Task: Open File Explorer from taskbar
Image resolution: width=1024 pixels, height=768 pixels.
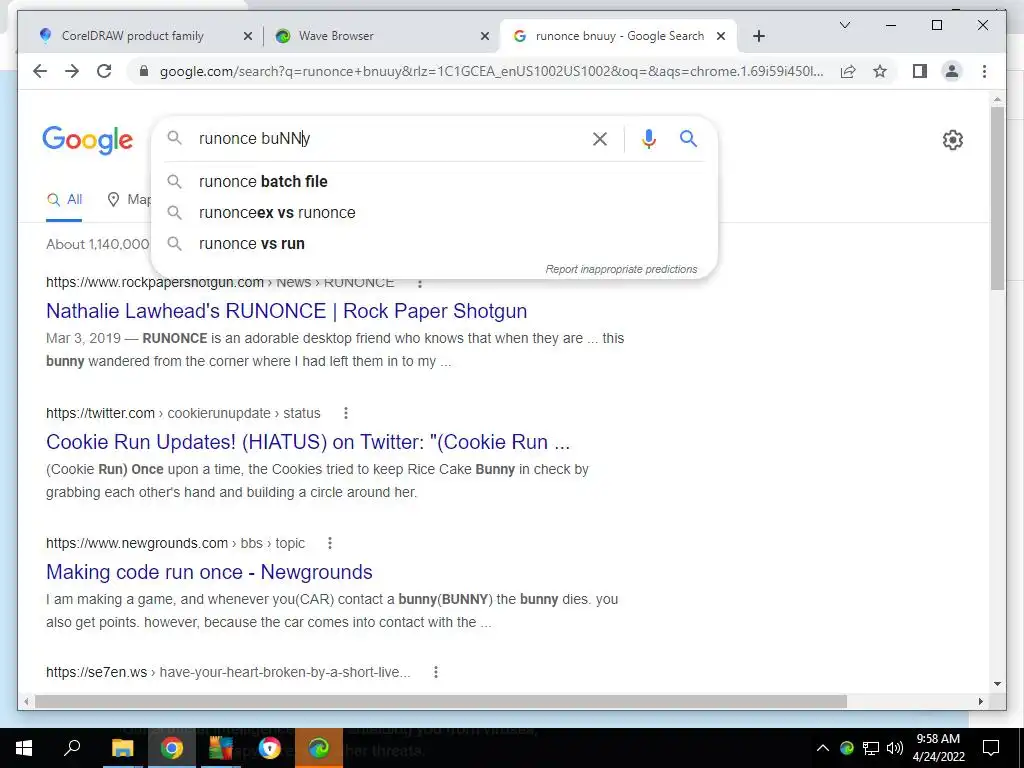Action: pyautogui.click(x=122, y=748)
